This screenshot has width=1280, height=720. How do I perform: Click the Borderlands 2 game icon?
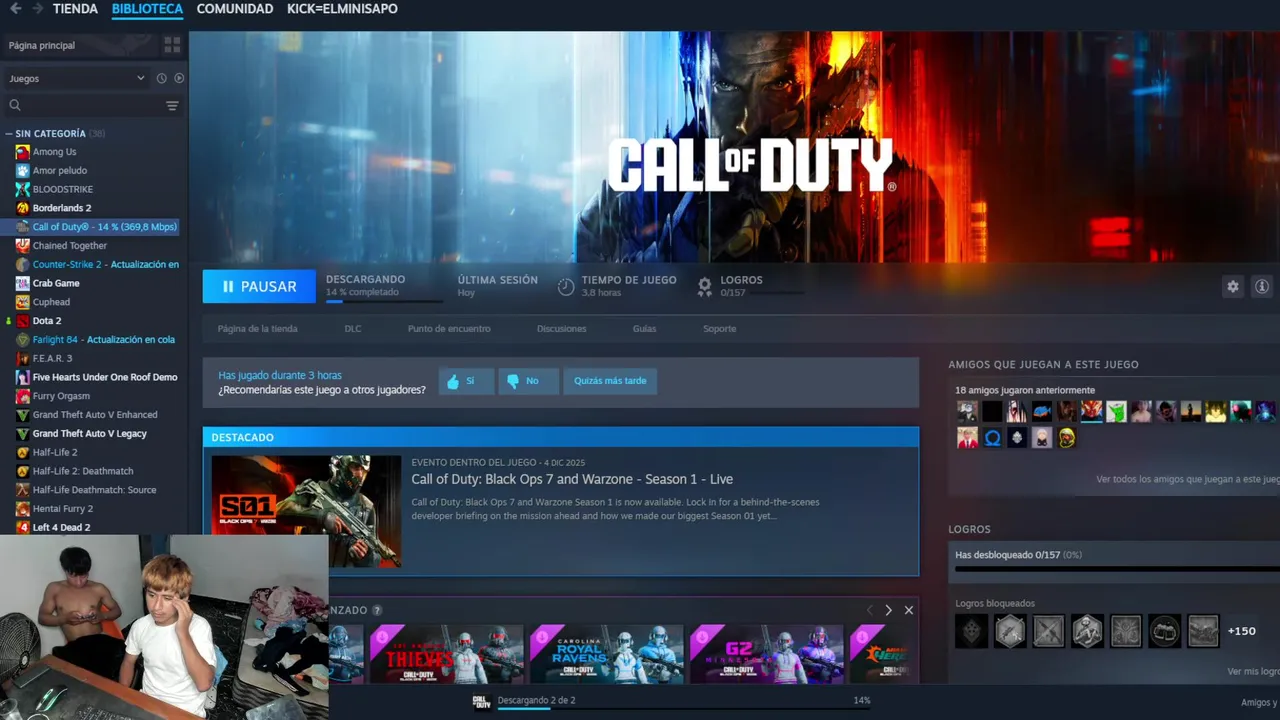pyautogui.click(x=23, y=208)
